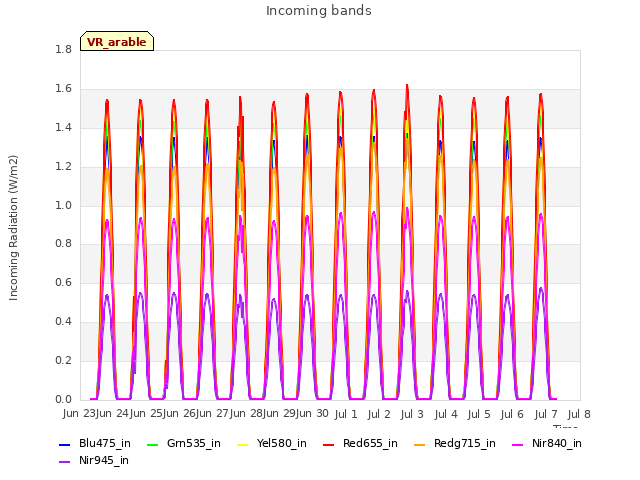This screenshot has height=480, width=640.
Task: Click the 1.4 y-axis tick label
Action: pos(63,127)
